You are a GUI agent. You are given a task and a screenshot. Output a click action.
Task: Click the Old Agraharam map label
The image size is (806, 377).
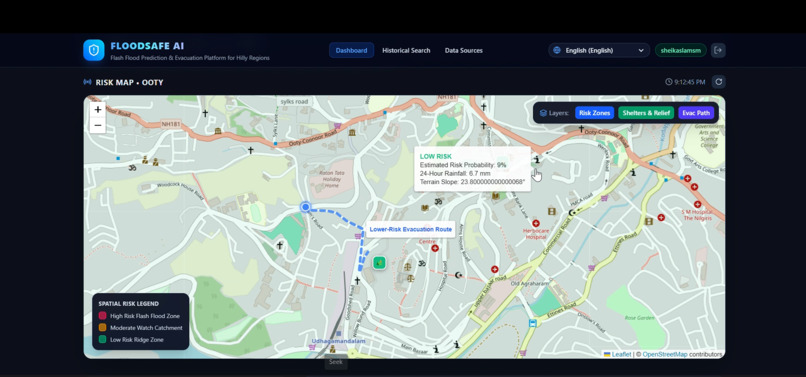(x=530, y=283)
